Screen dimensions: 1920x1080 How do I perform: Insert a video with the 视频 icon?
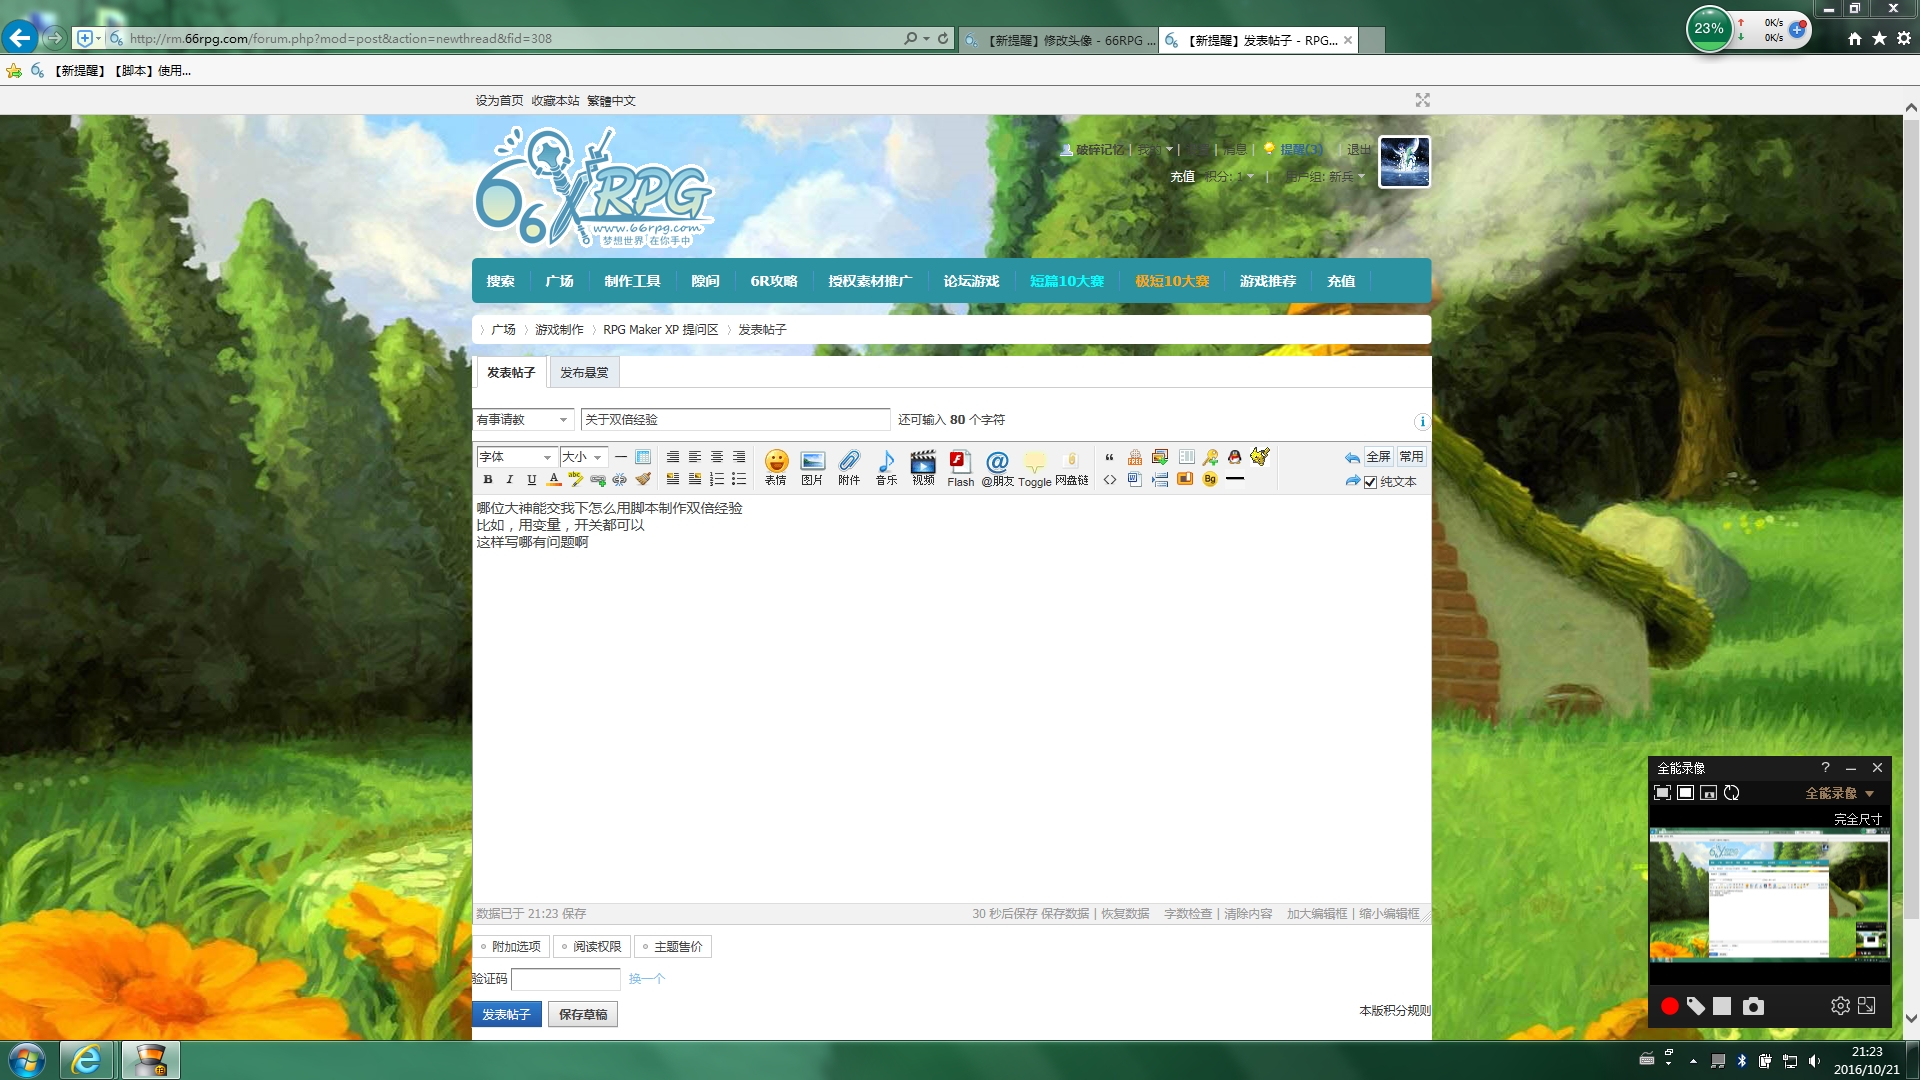point(923,467)
